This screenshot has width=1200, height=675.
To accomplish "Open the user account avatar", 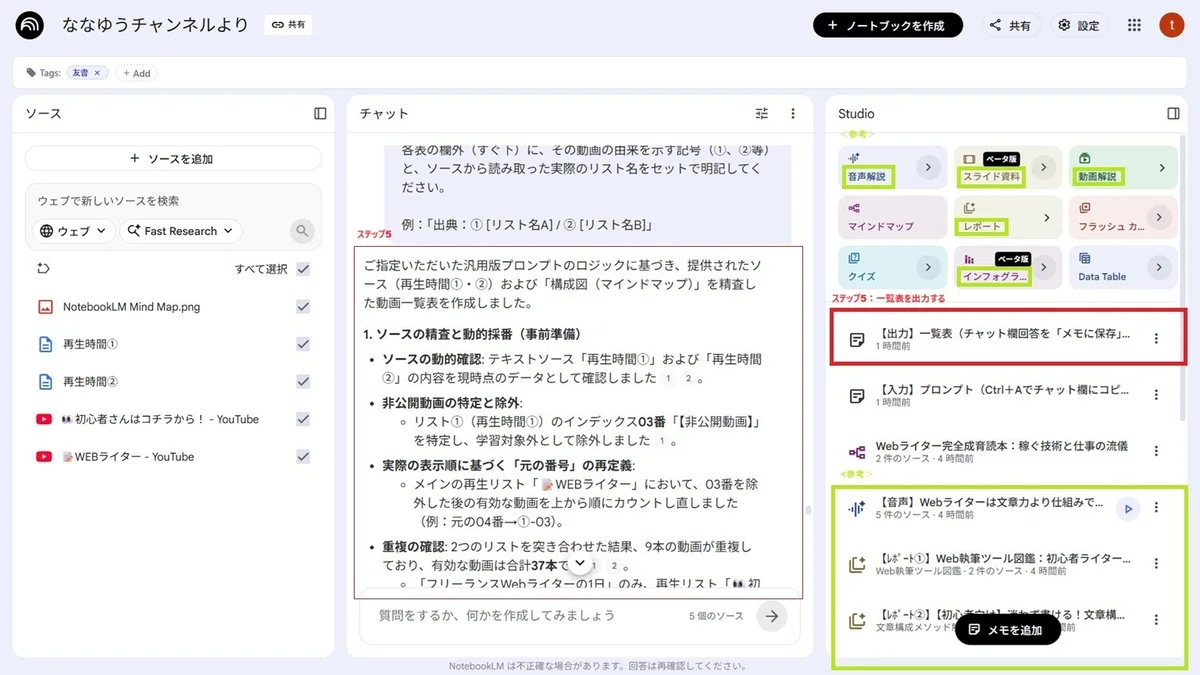I will [1171, 25].
